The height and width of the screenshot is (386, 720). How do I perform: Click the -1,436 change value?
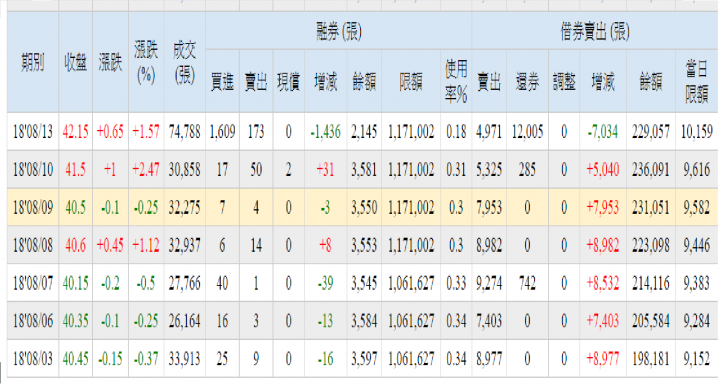[x=326, y=132]
